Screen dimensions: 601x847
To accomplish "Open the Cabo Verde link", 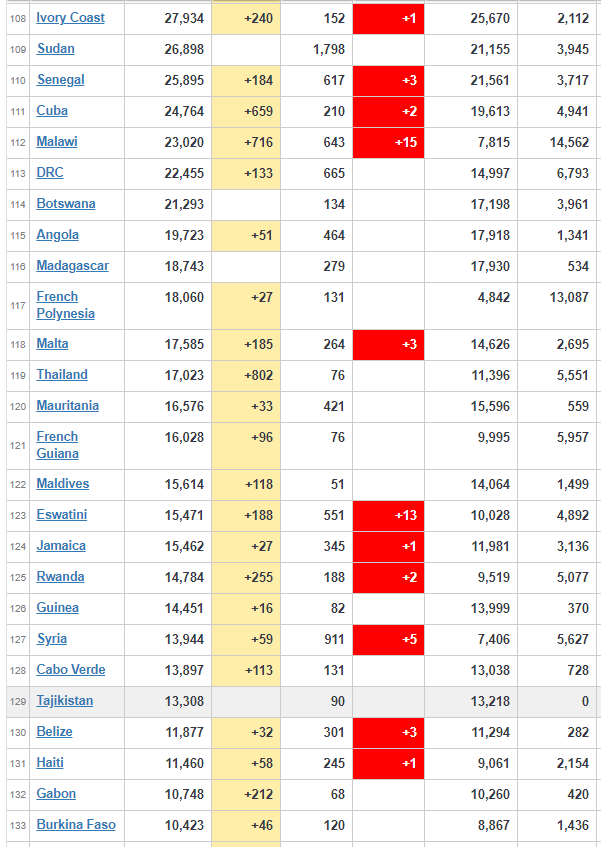I will (x=71, y=670).
